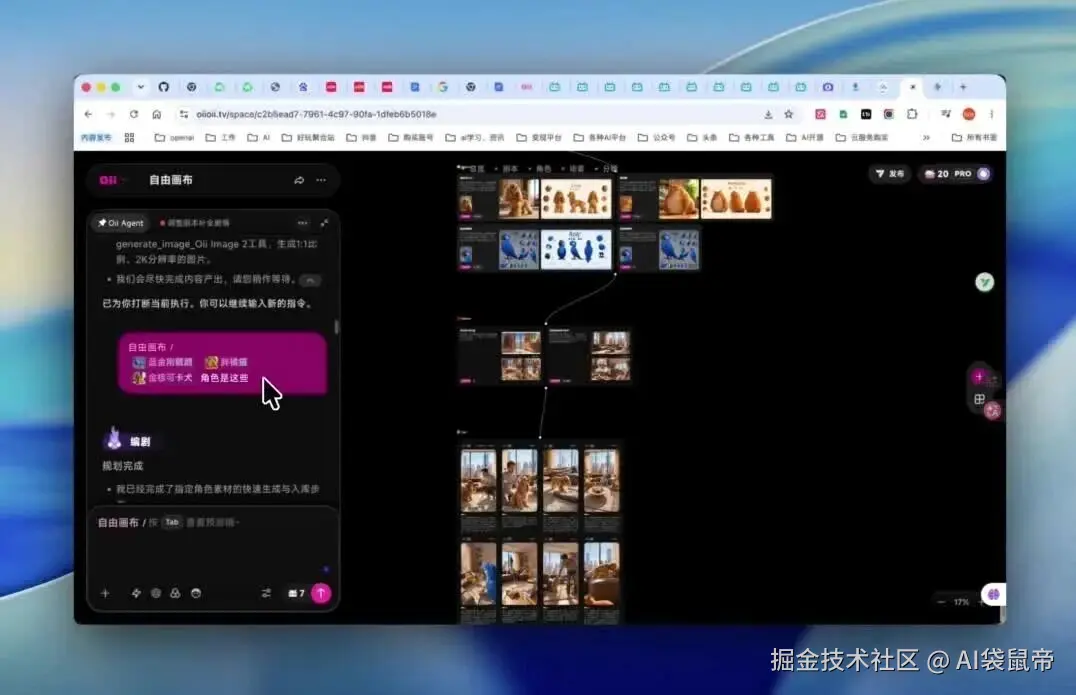Image resolution: width=1076 pixels, height=695 pixels.
Task: Click the lightning bolt icon in chat input
Action: coord(136,593)
